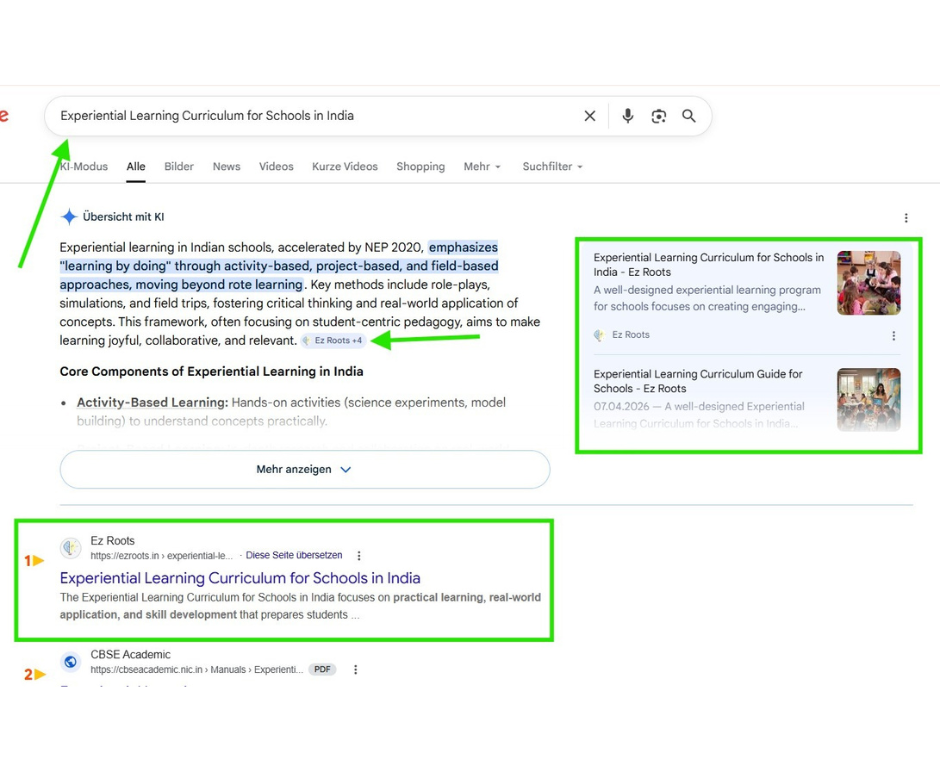
Task: Click the Ez Roots site name in result
Action: [113, 541]
